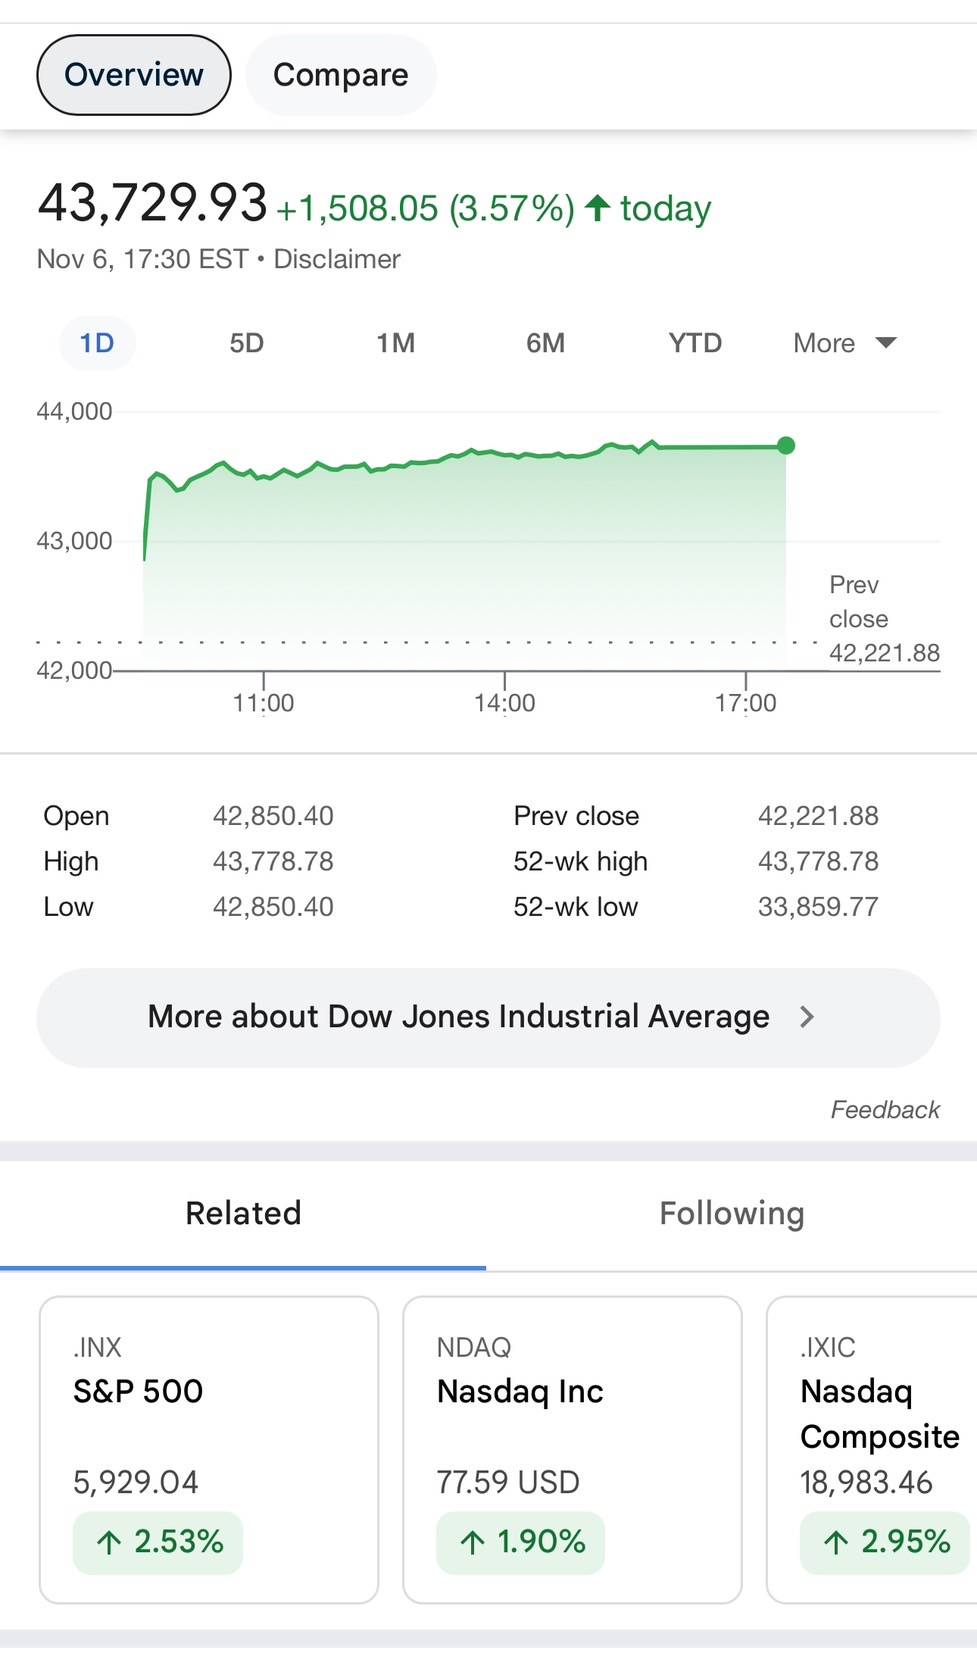Select the 5D time range
This screenshot has width=977, height=1675.
(x=246, y=343)
